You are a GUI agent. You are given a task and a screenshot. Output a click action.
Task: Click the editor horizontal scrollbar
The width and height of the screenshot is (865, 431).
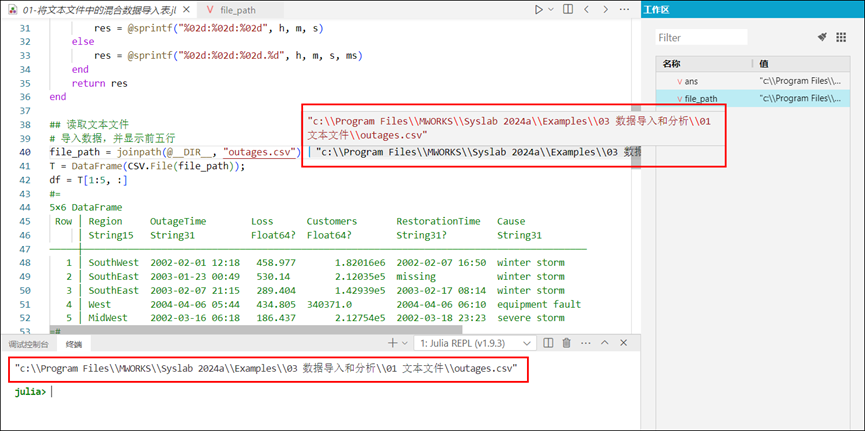[x=255, y=329]
